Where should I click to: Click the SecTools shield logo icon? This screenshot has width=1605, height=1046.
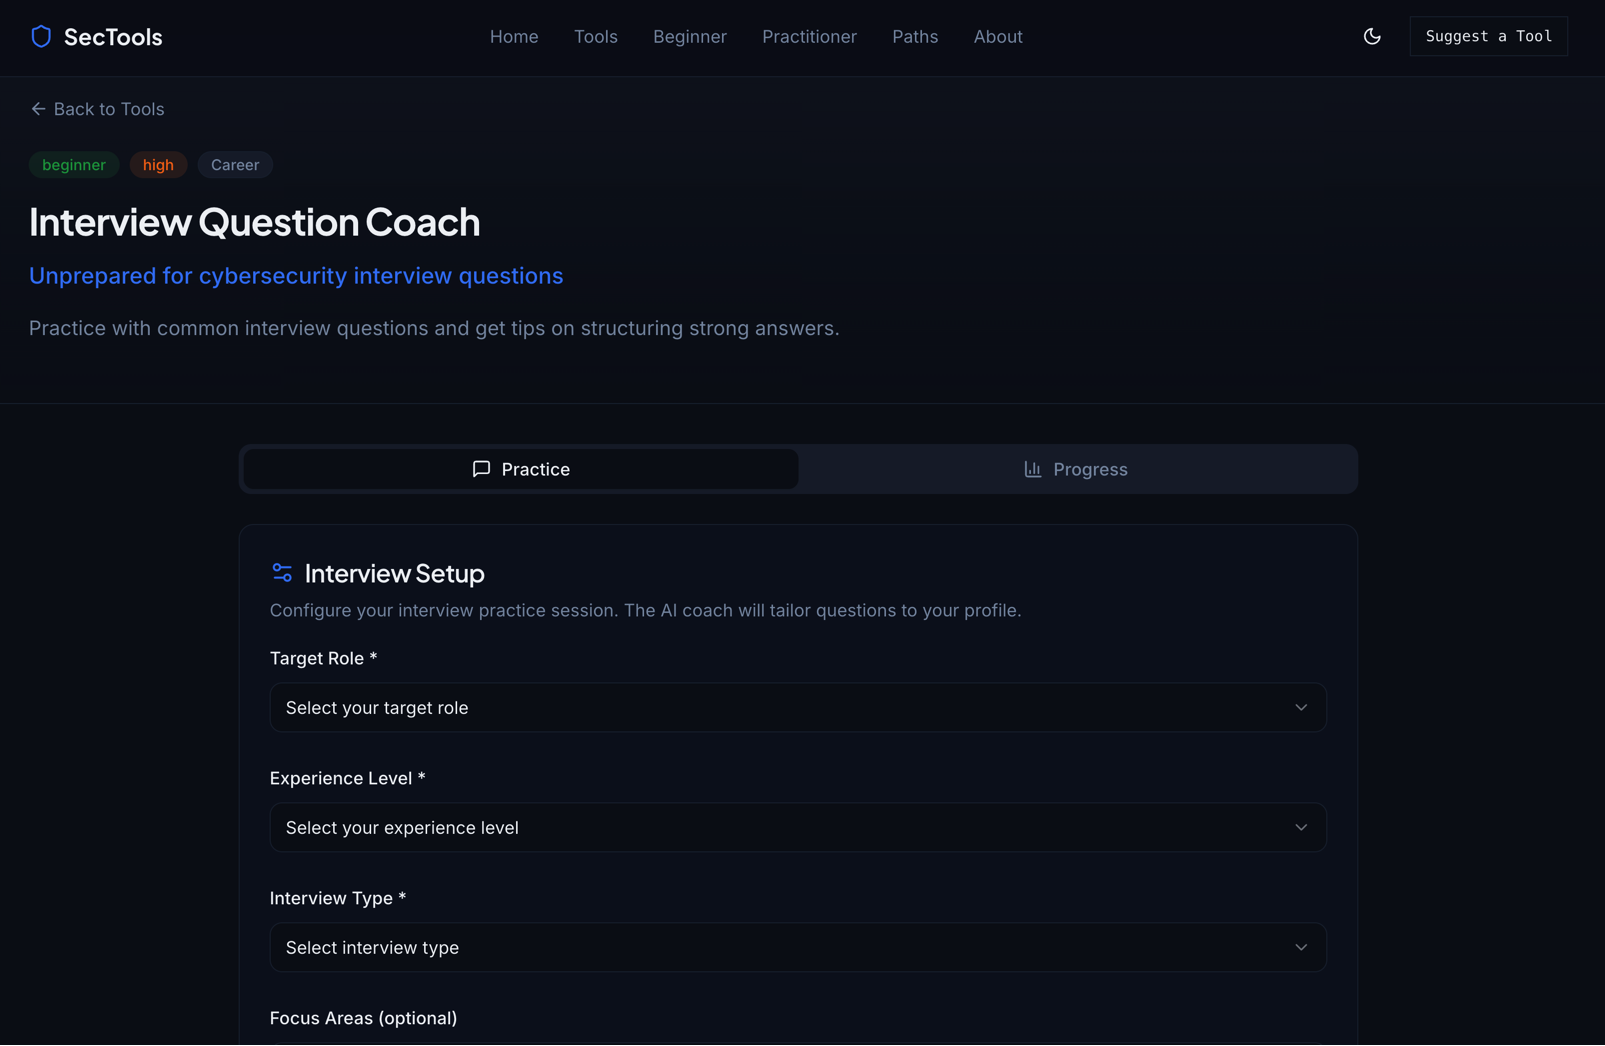pyautogui.click(x=41, y=36)
